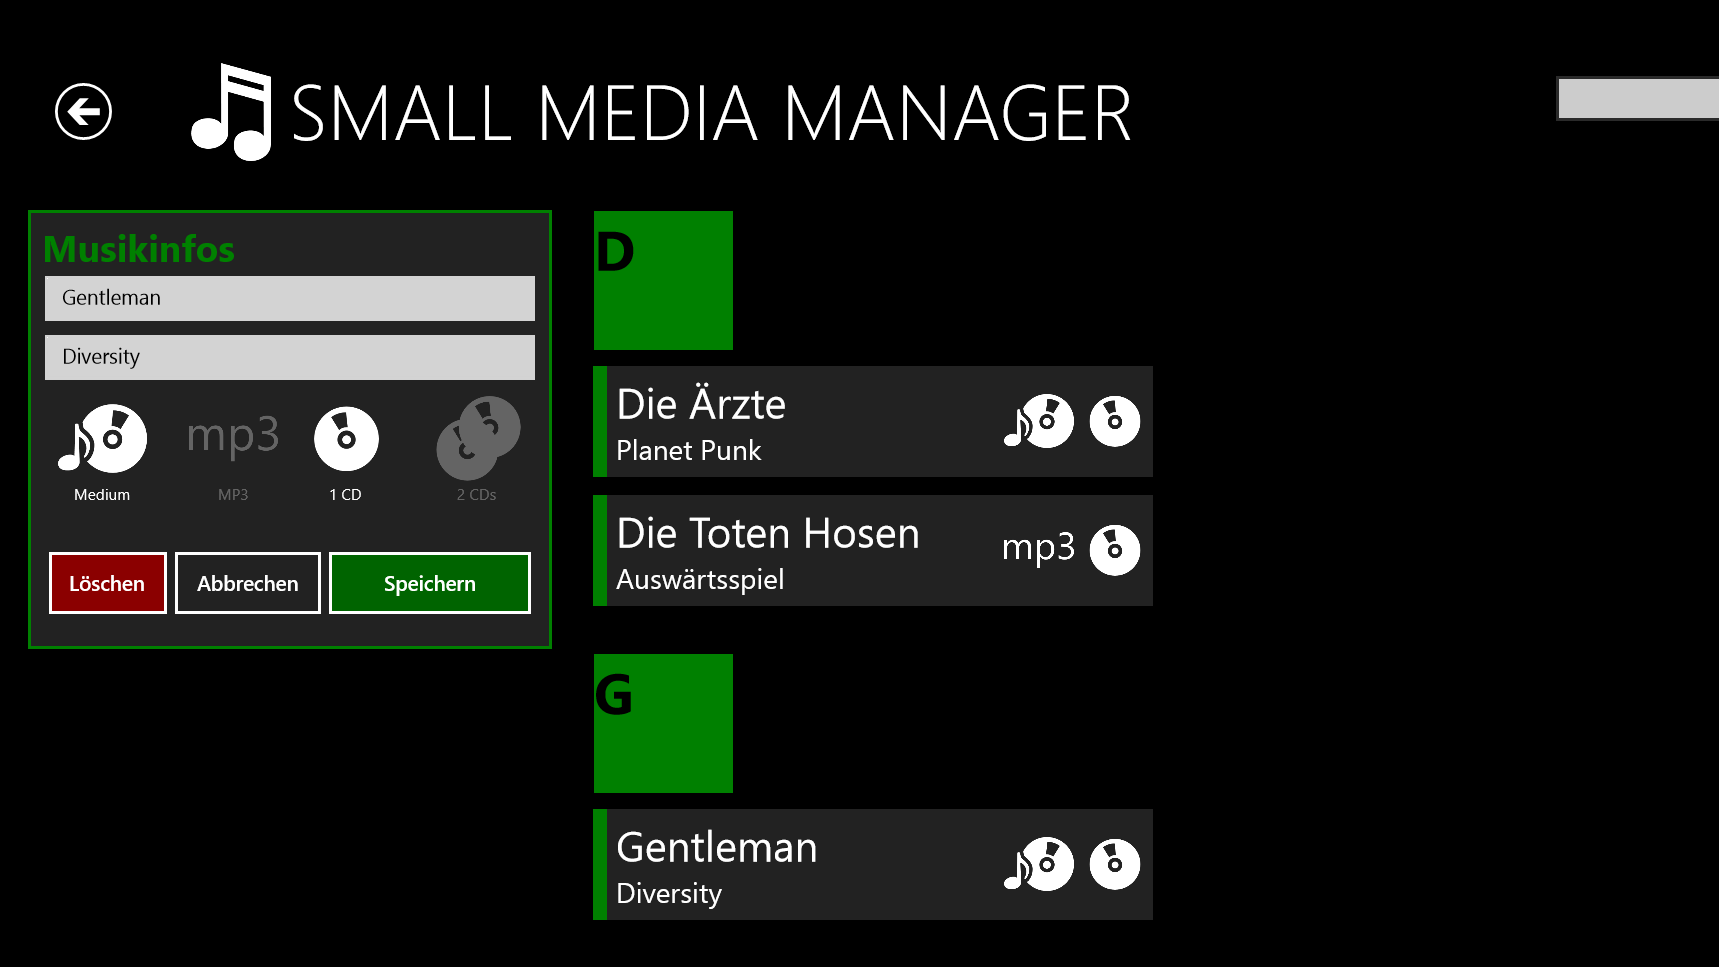Open the D group header tile
This screenshot has height=967, width=1719.
tap(663, 280)
